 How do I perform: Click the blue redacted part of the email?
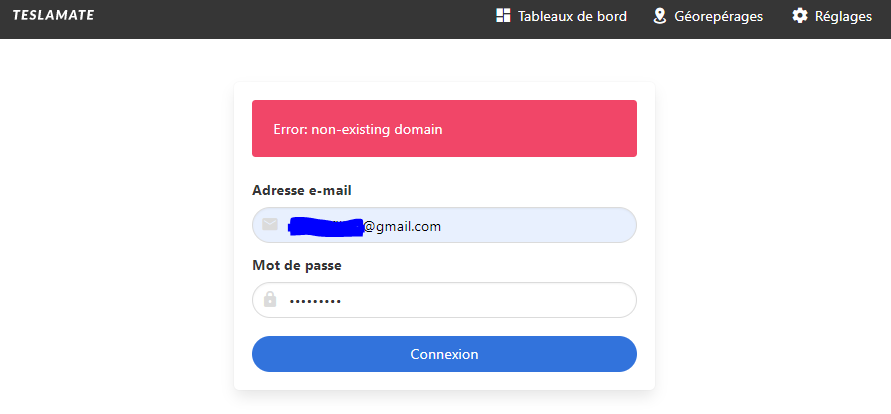325,227
